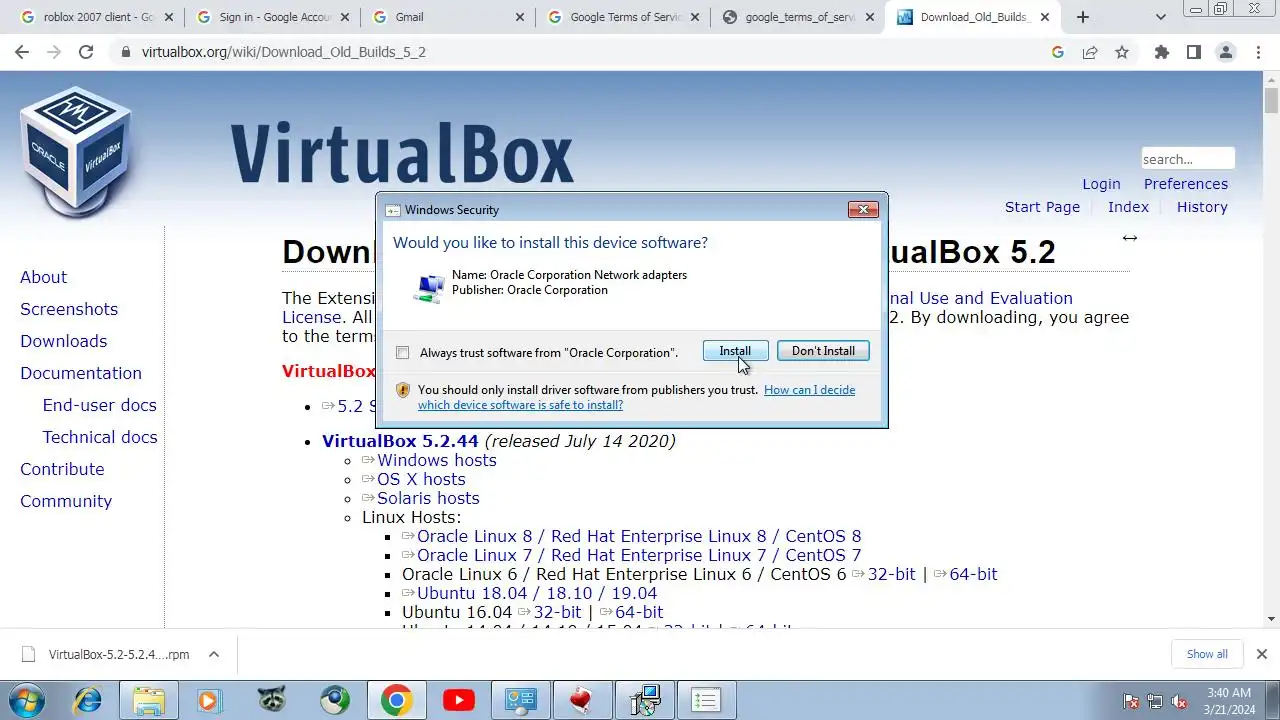Open Oracle Linux 8 / CentOS 8 link
1280x720 pixels.
pos(638,536)
